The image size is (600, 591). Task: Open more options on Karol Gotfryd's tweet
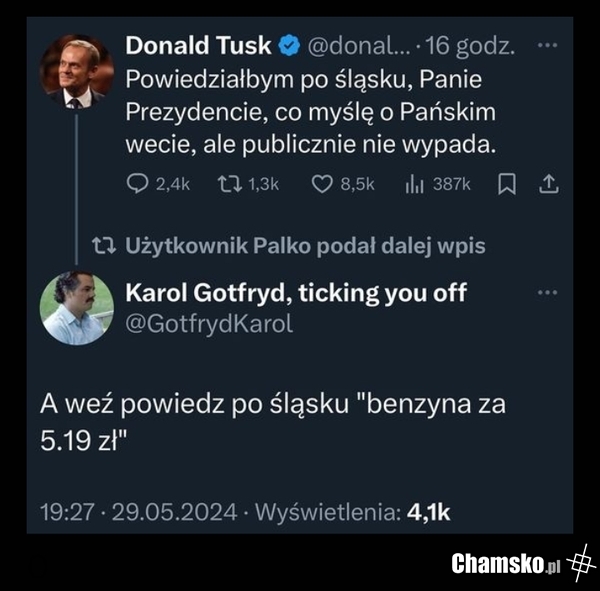click(x=547, y=293)
